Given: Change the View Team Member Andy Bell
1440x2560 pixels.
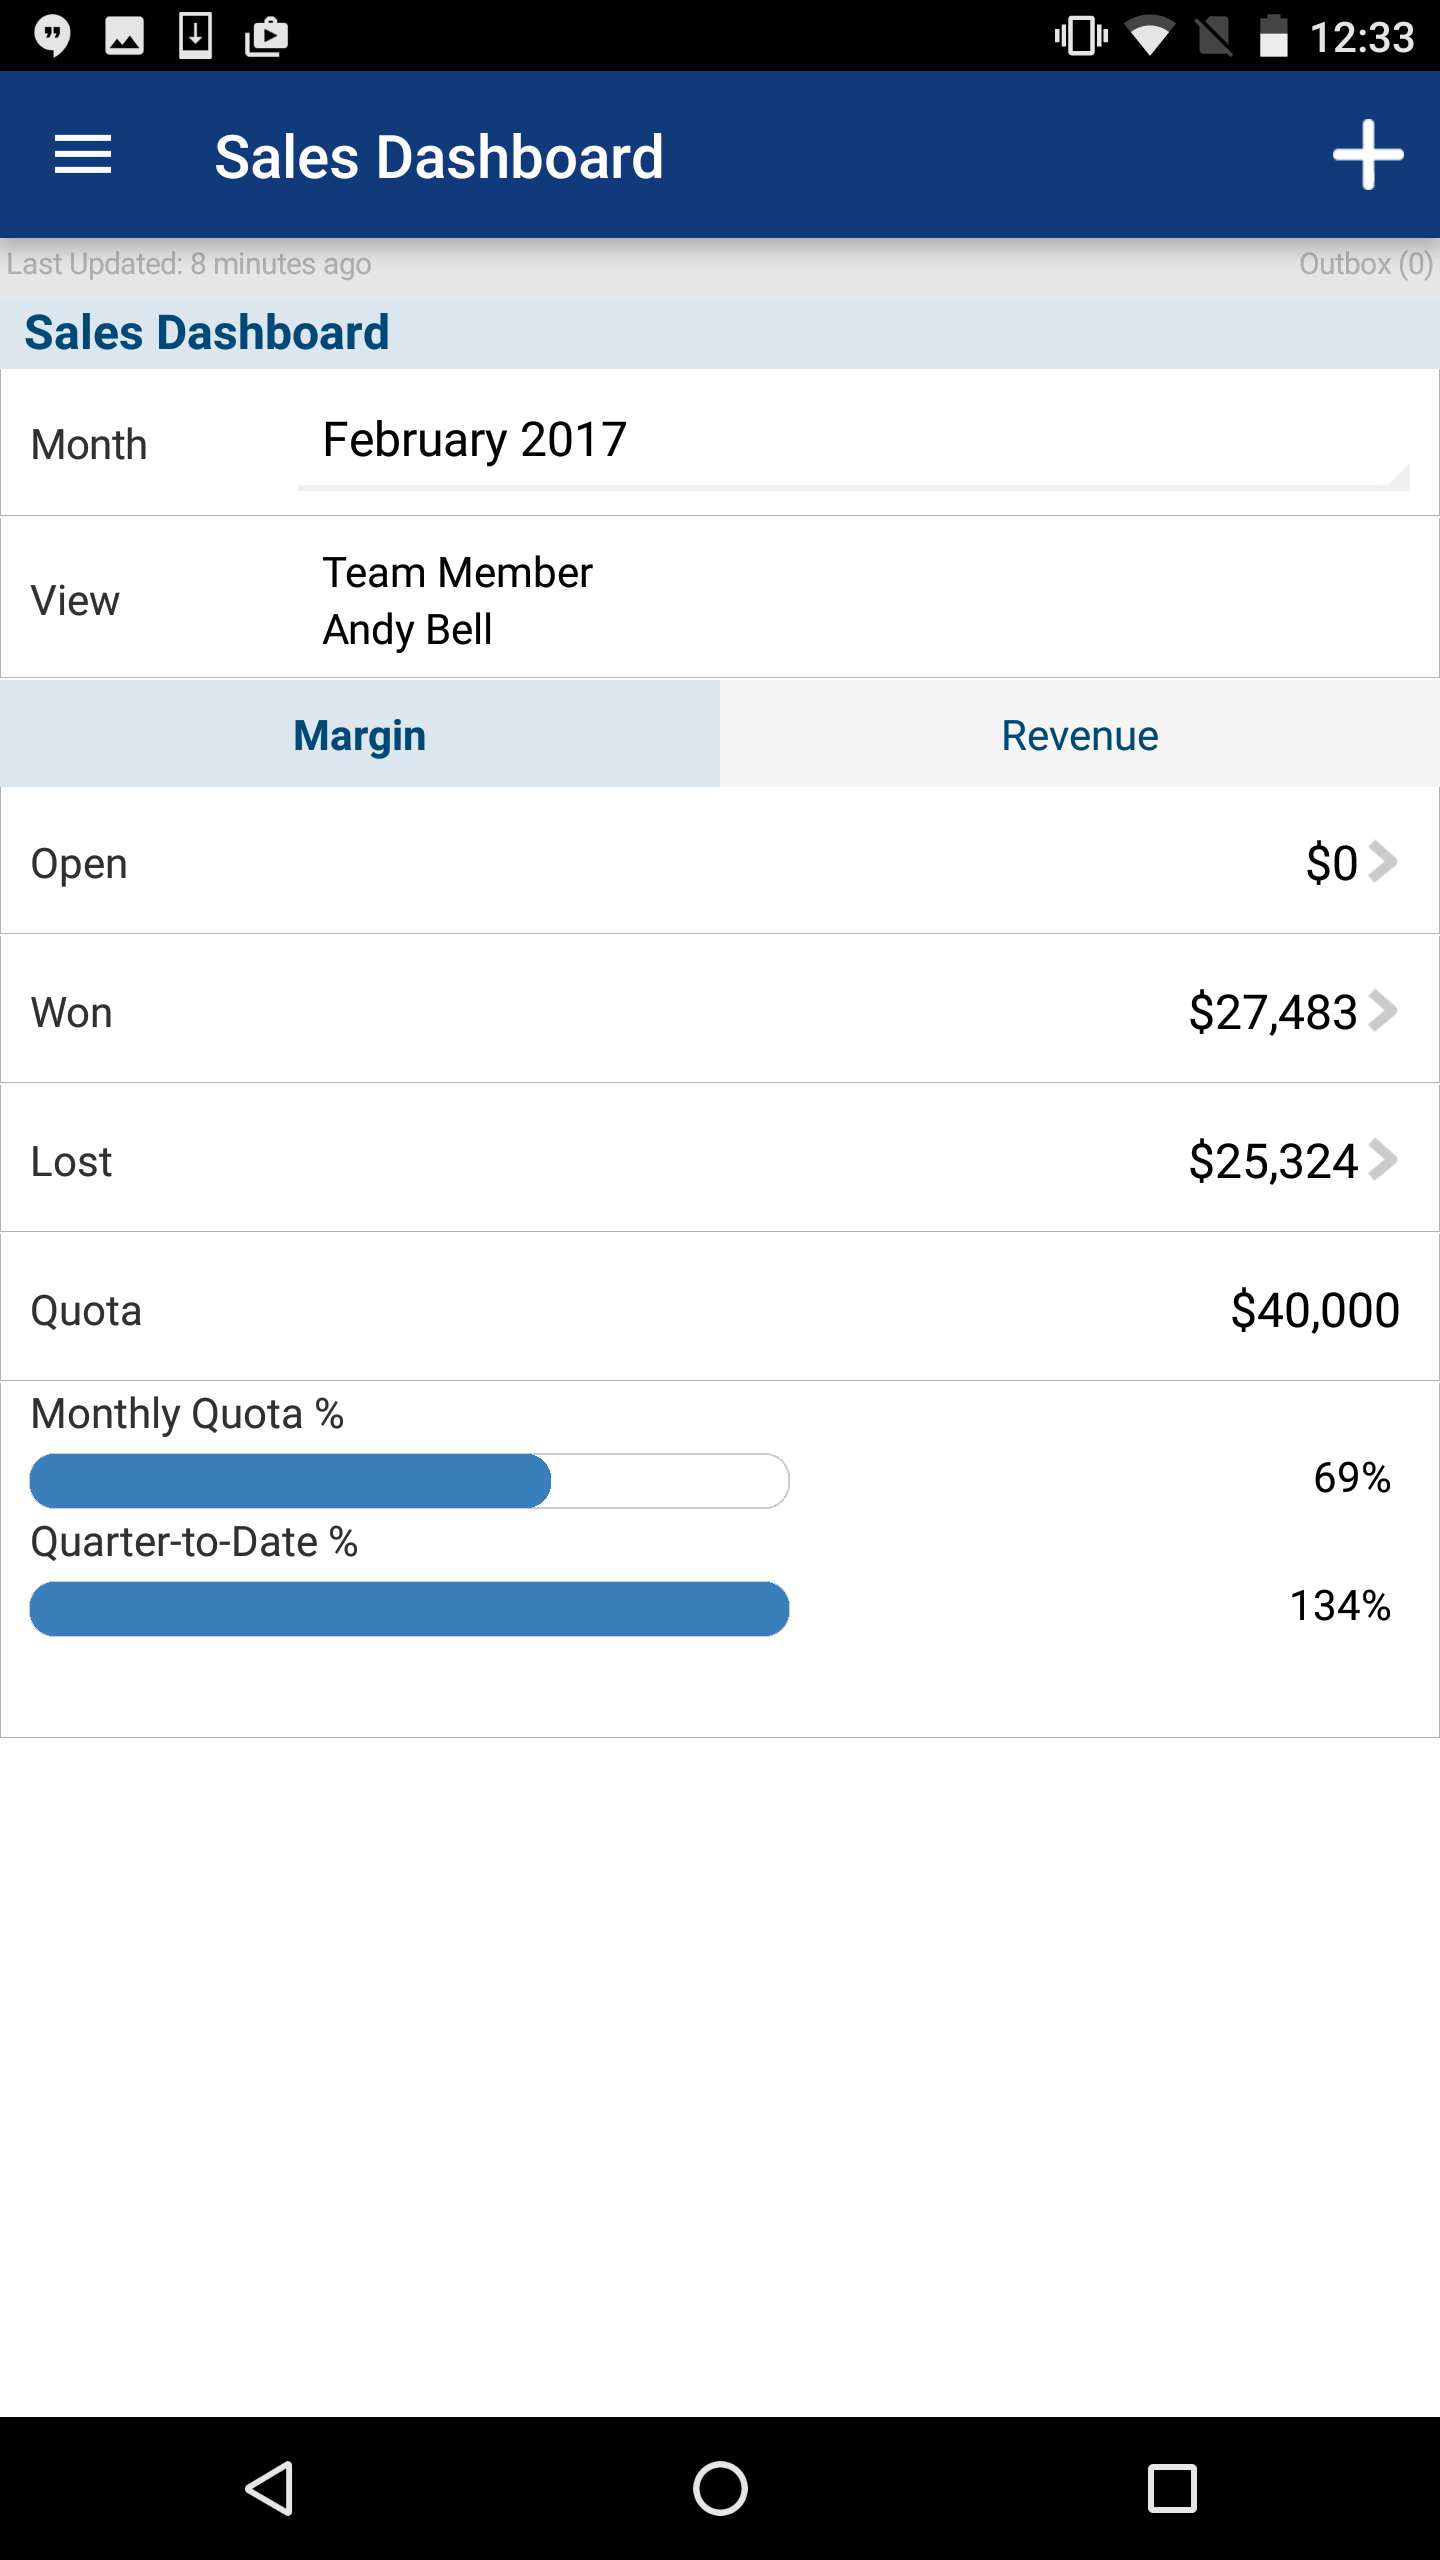Looking at the screenshot, I should pos(720,598).
